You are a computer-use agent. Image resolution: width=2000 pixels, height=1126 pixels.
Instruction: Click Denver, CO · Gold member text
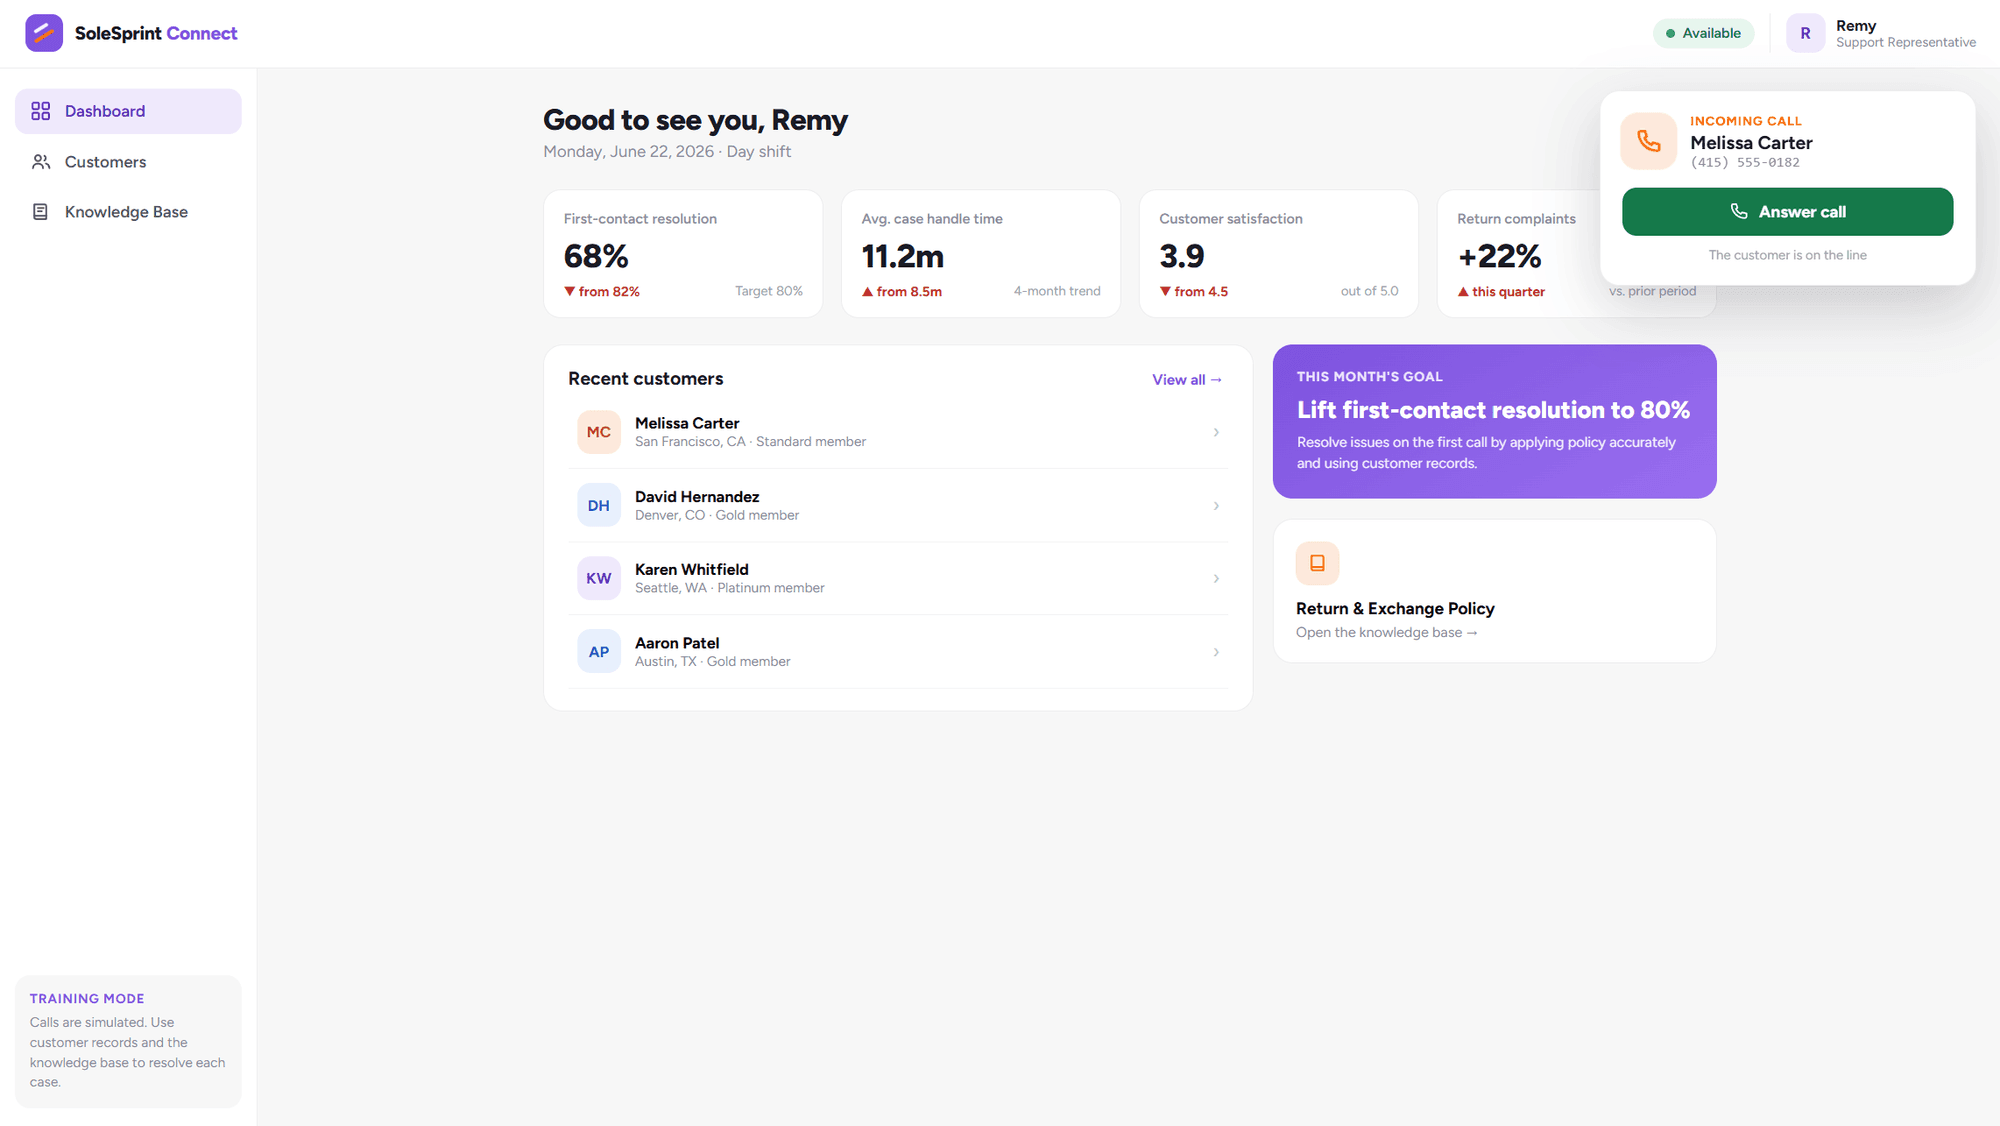(x=717, y=515)
